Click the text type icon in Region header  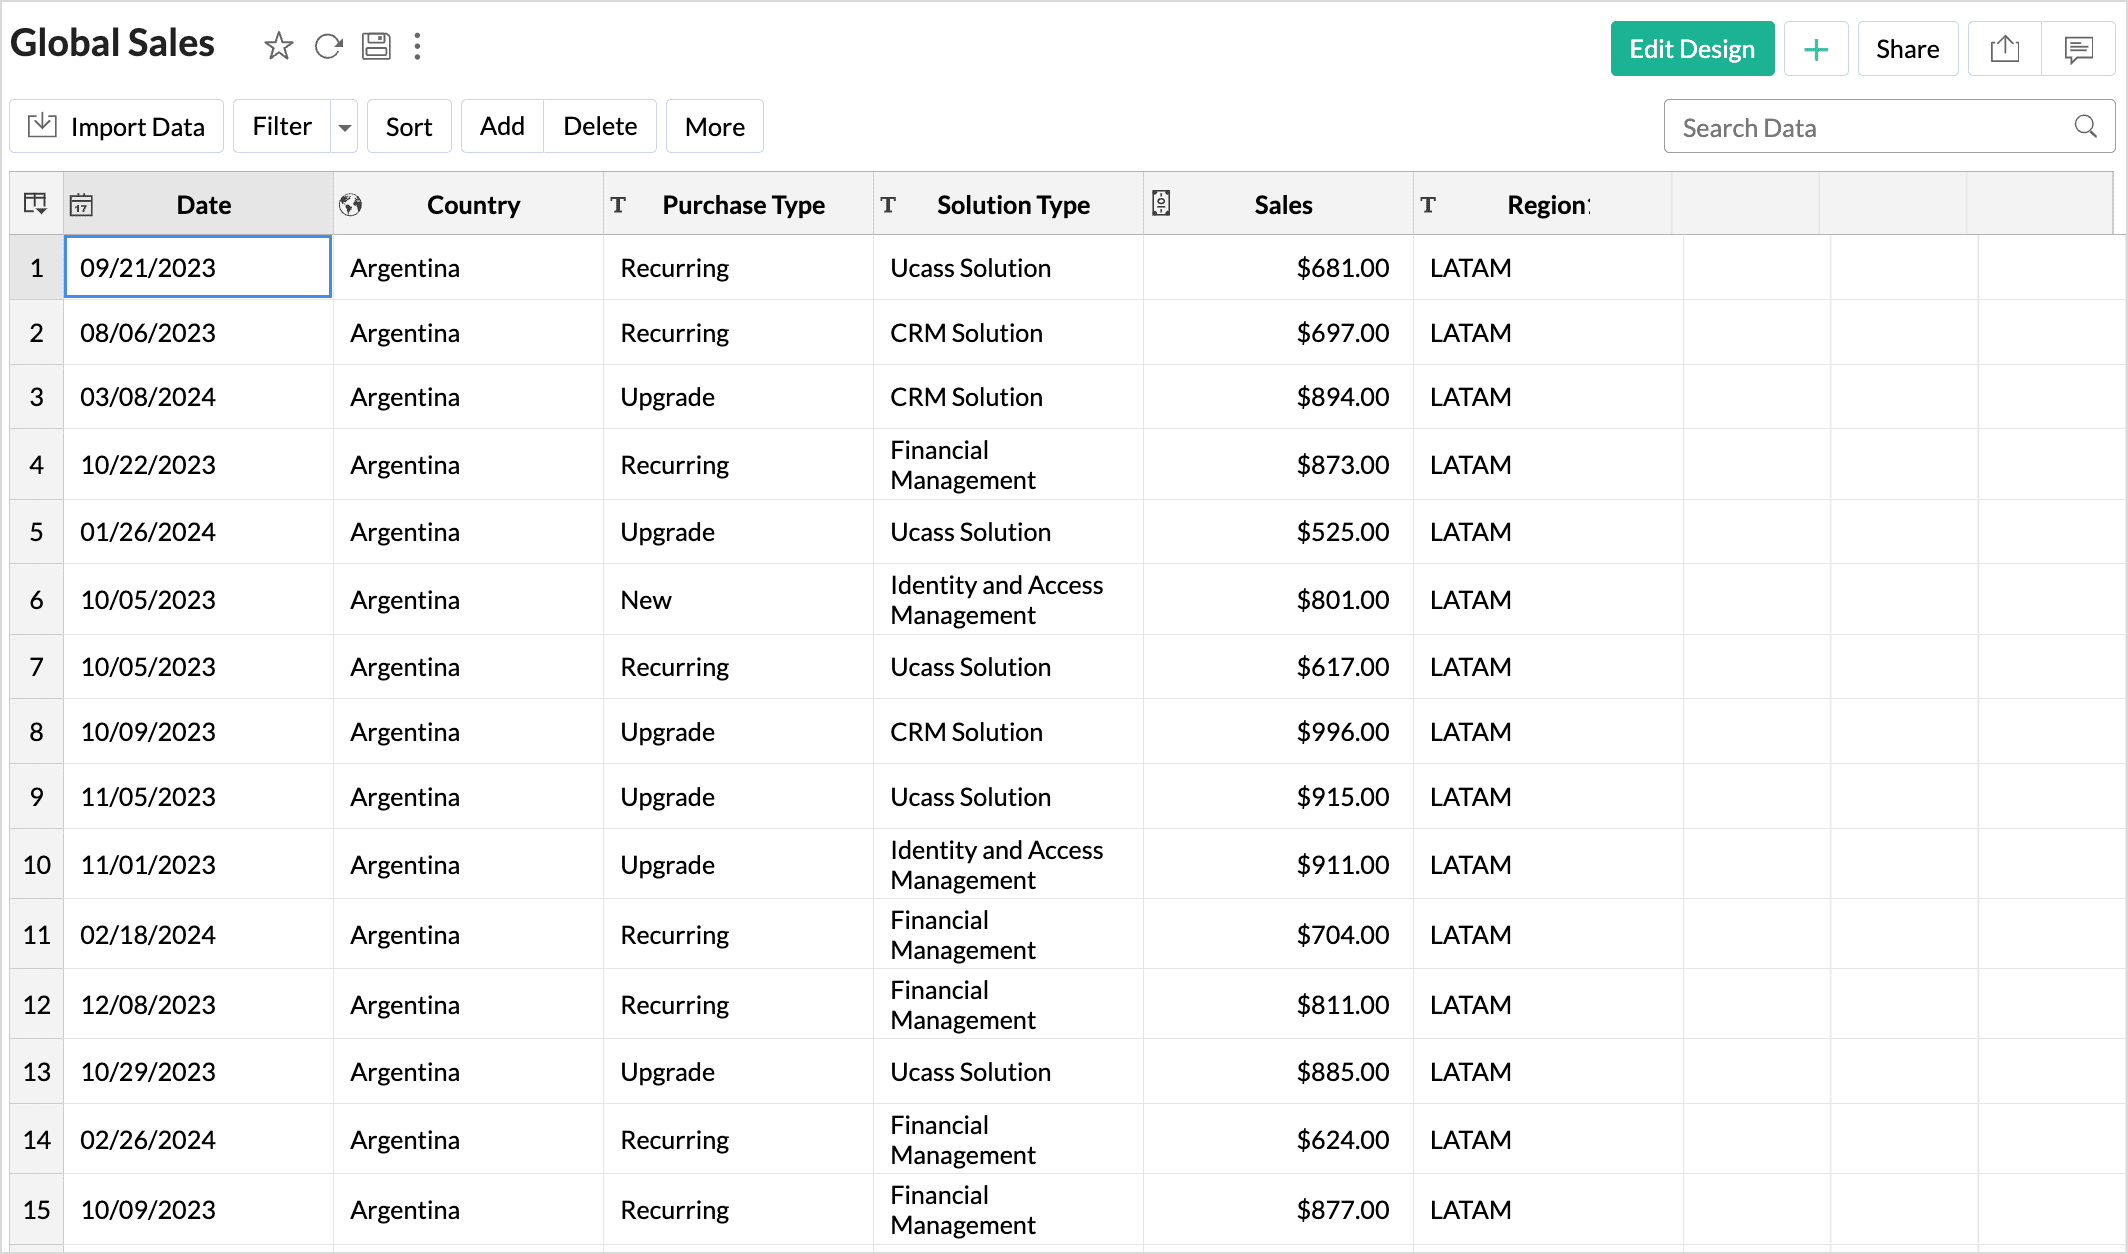[1428, 205]
